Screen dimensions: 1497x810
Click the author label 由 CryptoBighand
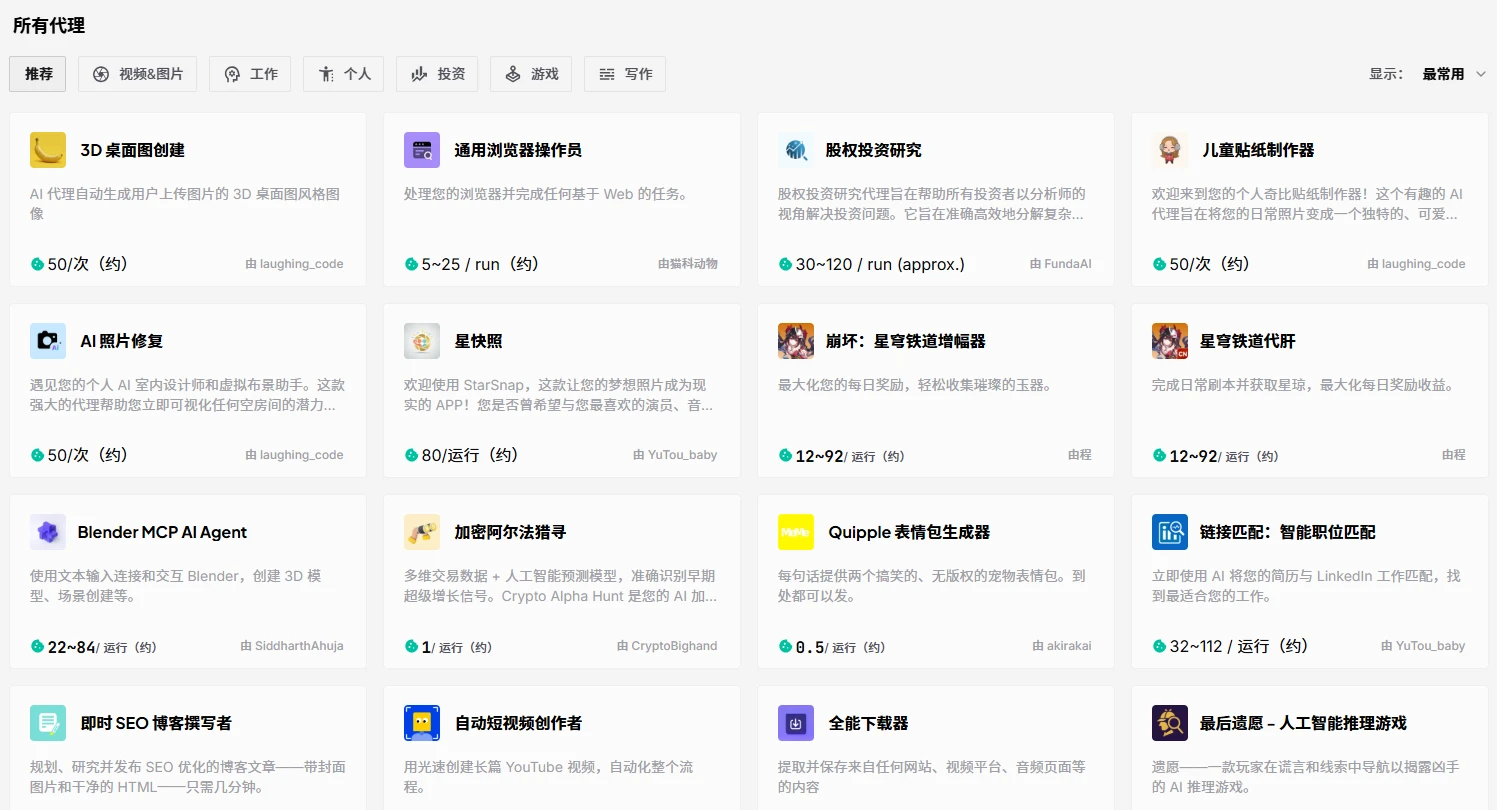tap(667, 646)
